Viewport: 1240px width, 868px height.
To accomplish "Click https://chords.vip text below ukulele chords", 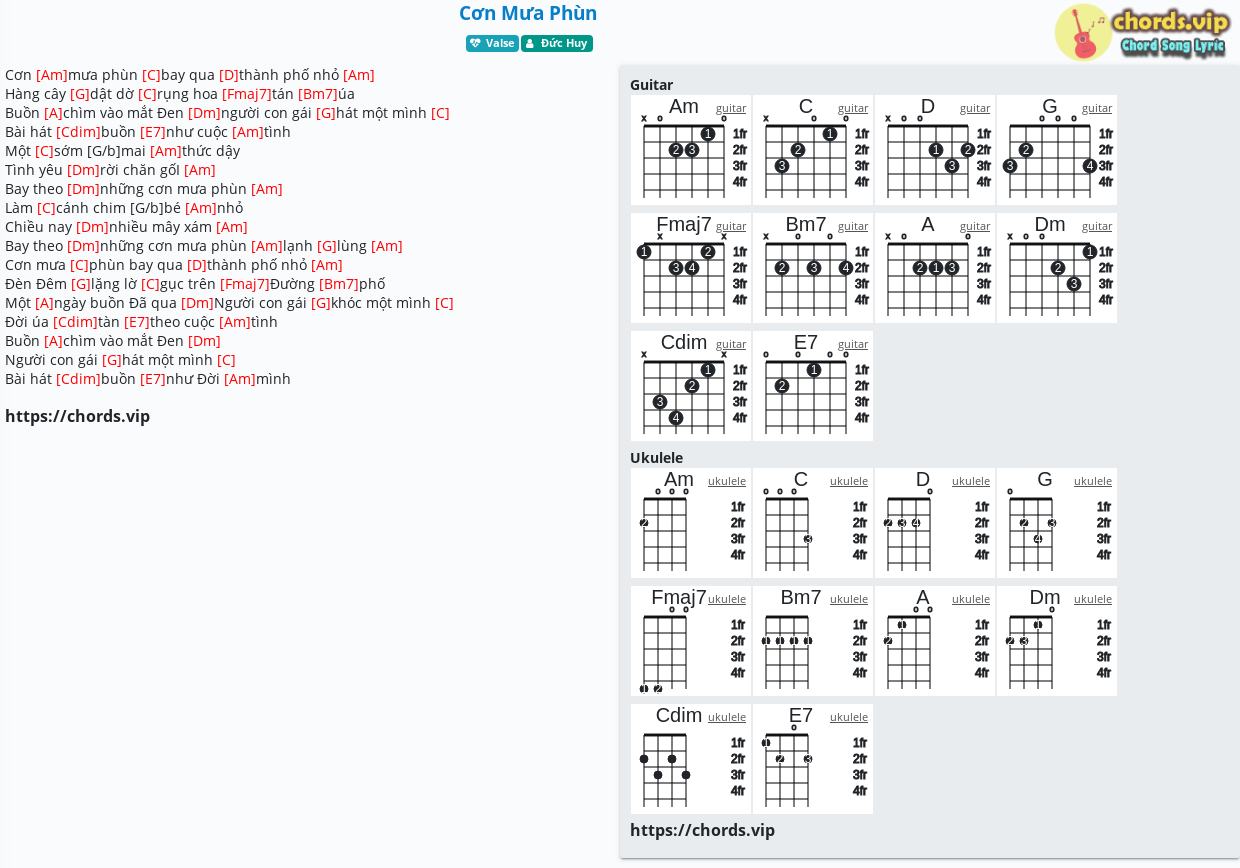I will point(703,830).
